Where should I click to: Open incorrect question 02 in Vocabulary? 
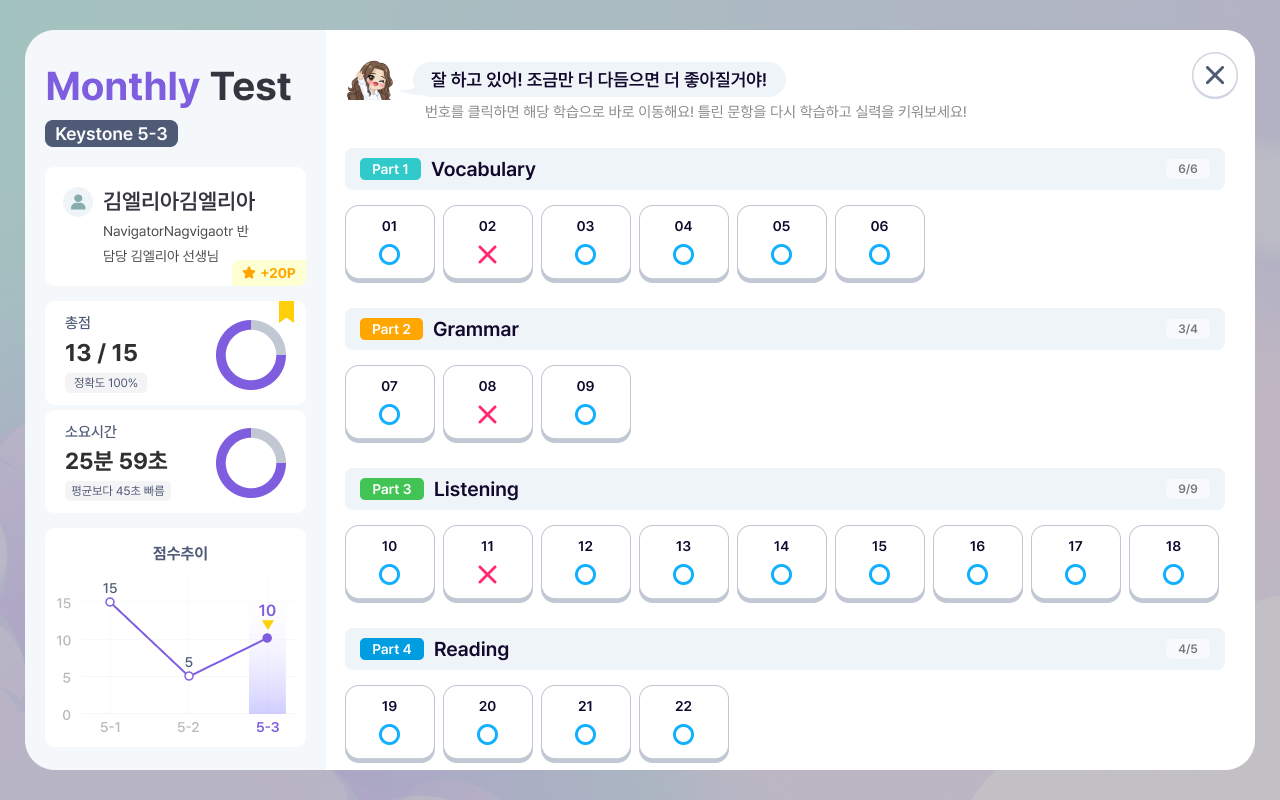pos(488,242)
